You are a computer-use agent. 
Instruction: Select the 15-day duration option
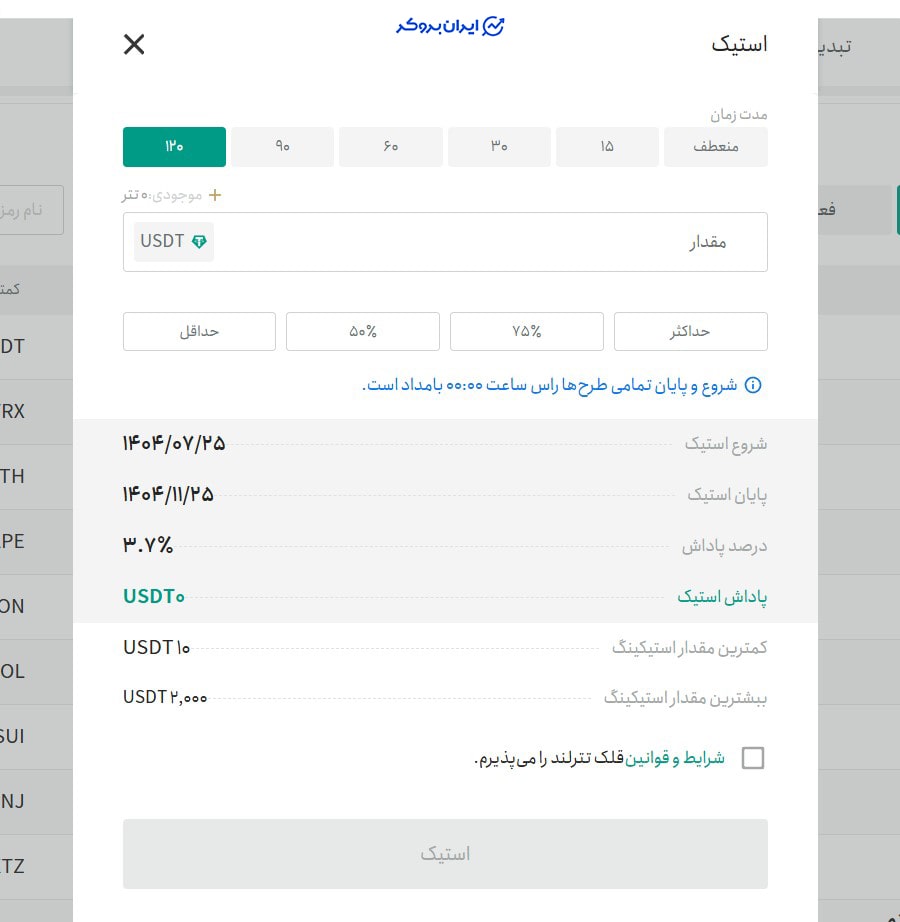tap(607, 146)
